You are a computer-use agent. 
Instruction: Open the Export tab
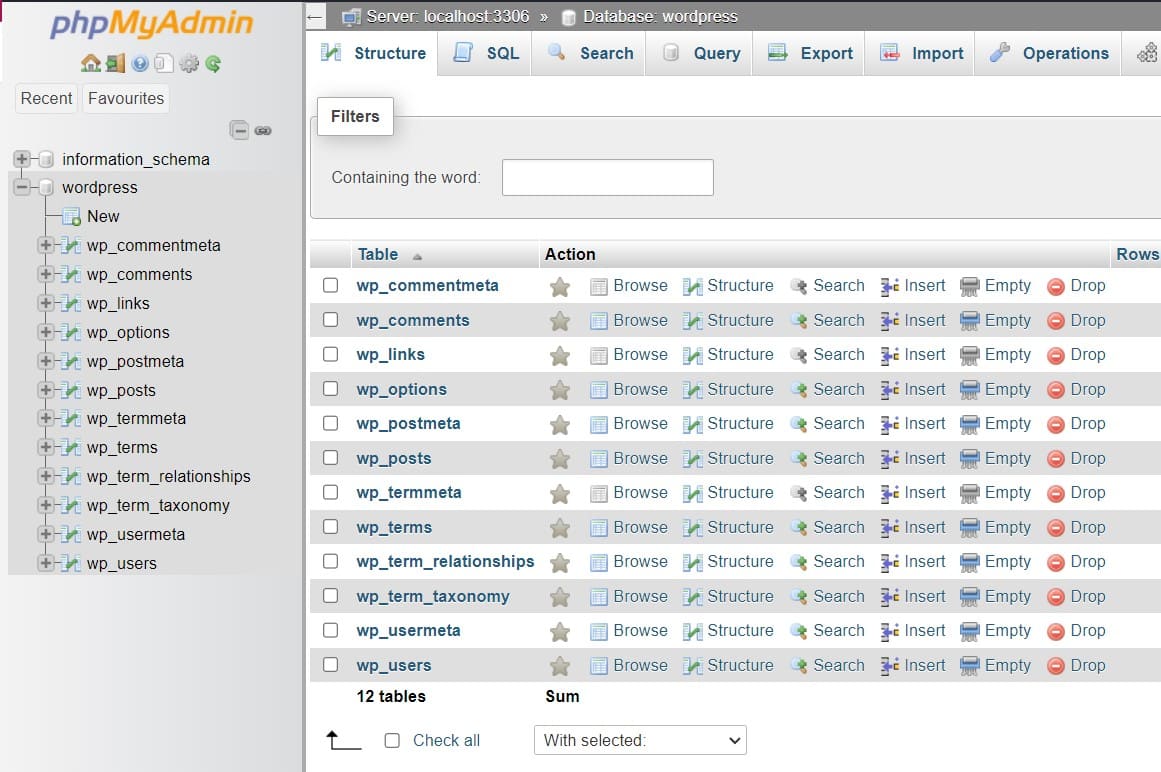[x=811, y=53]
